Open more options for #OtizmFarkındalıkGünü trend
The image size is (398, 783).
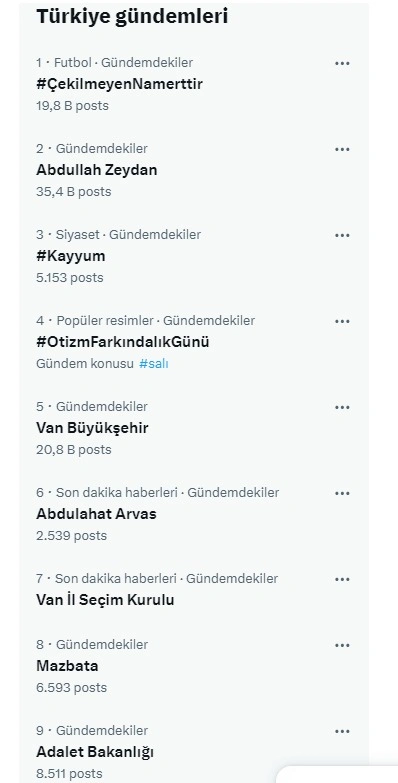(x=342, y=321)
